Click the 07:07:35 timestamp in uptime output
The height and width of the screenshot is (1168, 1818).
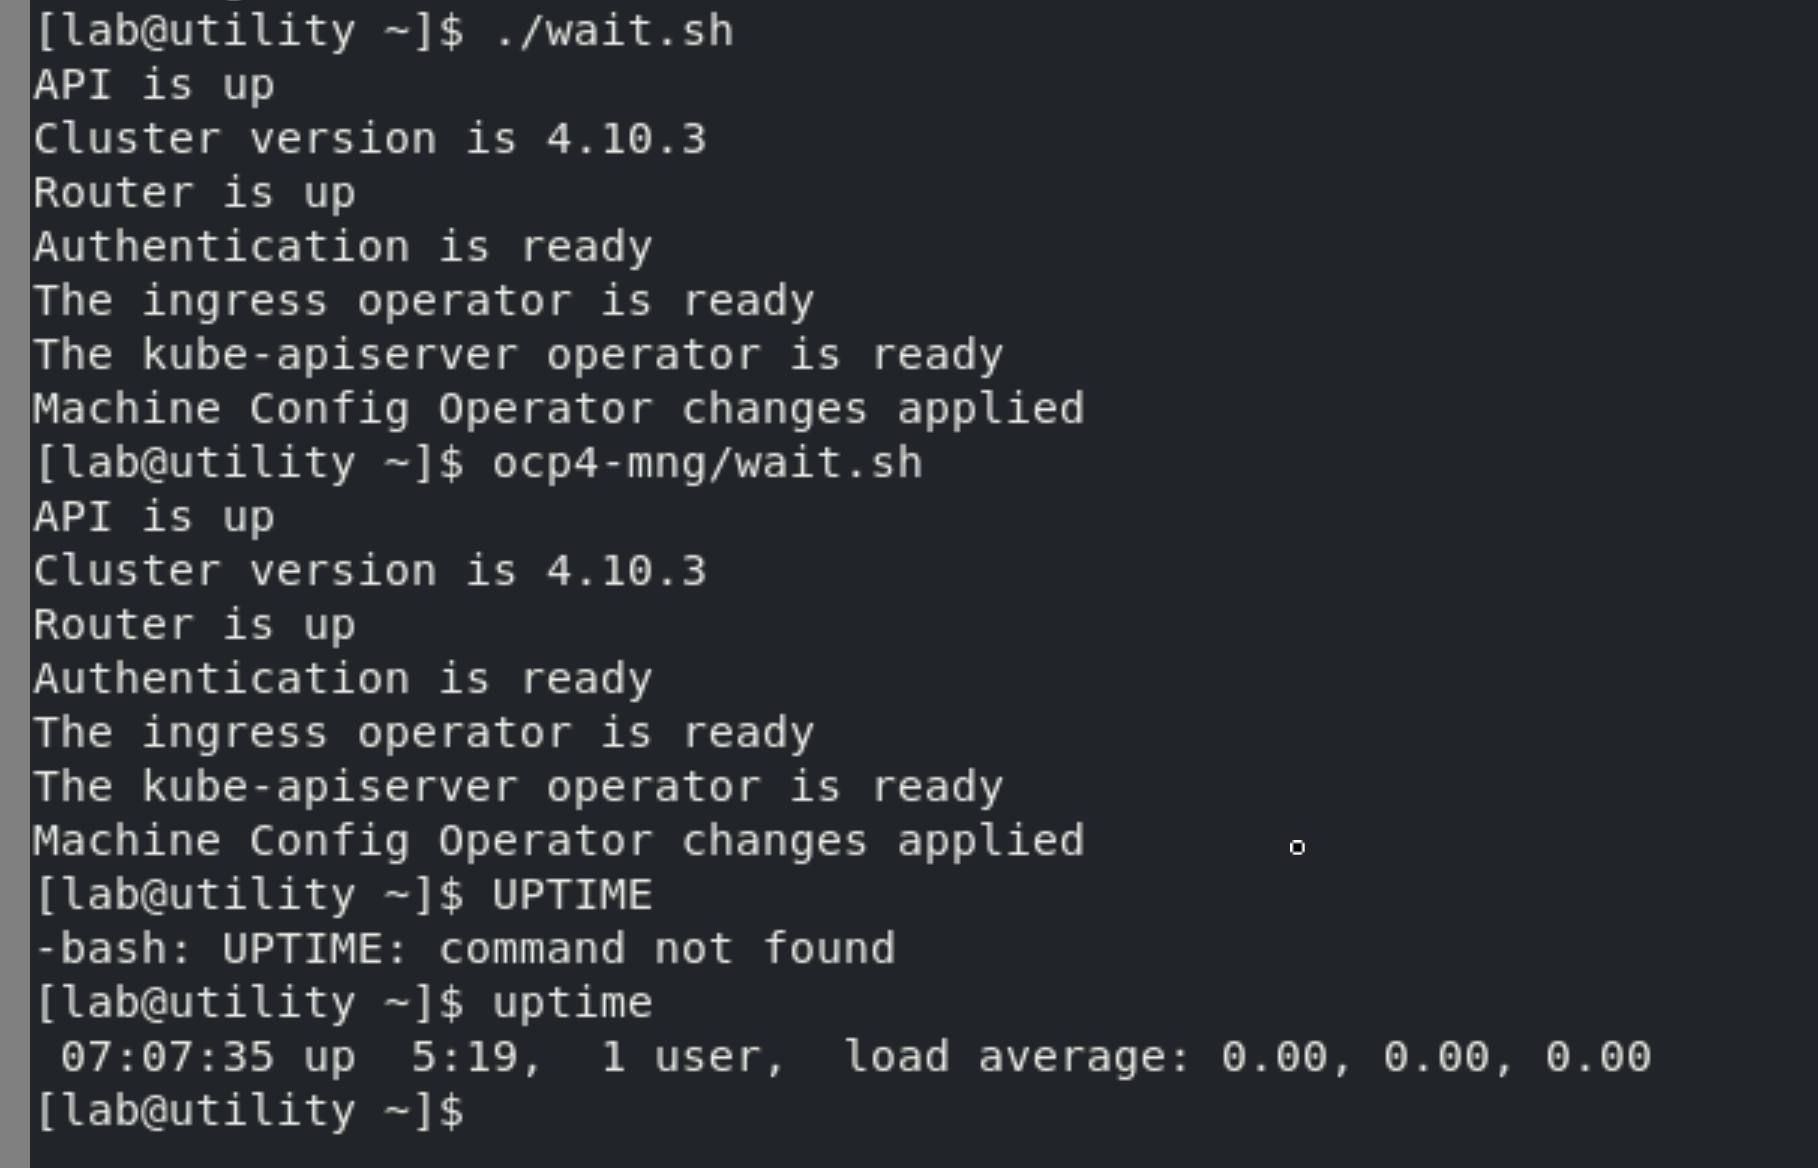(166, 1057)
